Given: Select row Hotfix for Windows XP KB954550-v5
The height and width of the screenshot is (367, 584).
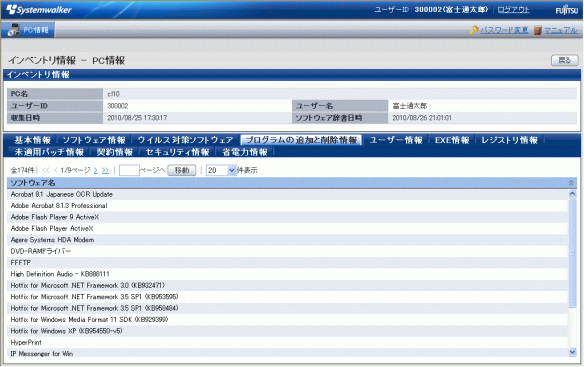Looking at the screenshot, I should 287,331.
